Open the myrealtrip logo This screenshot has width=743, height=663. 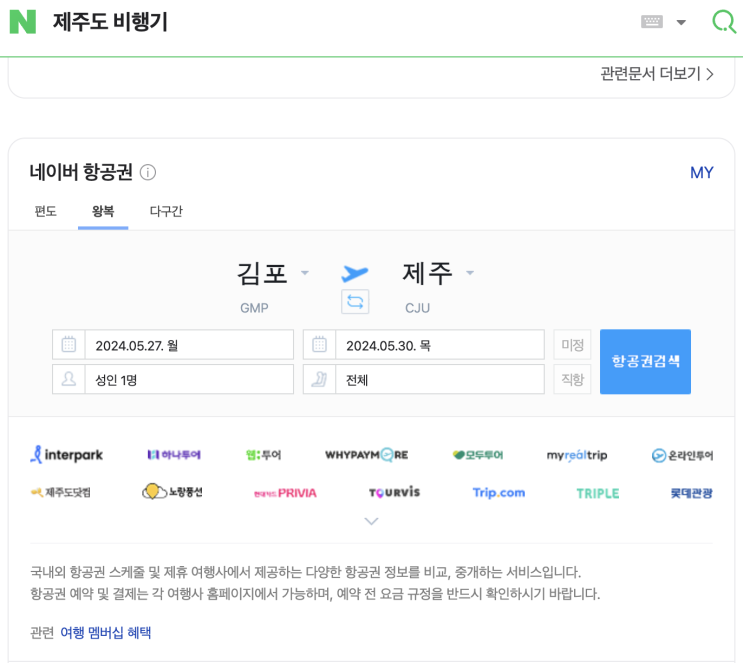click(577, 455)
